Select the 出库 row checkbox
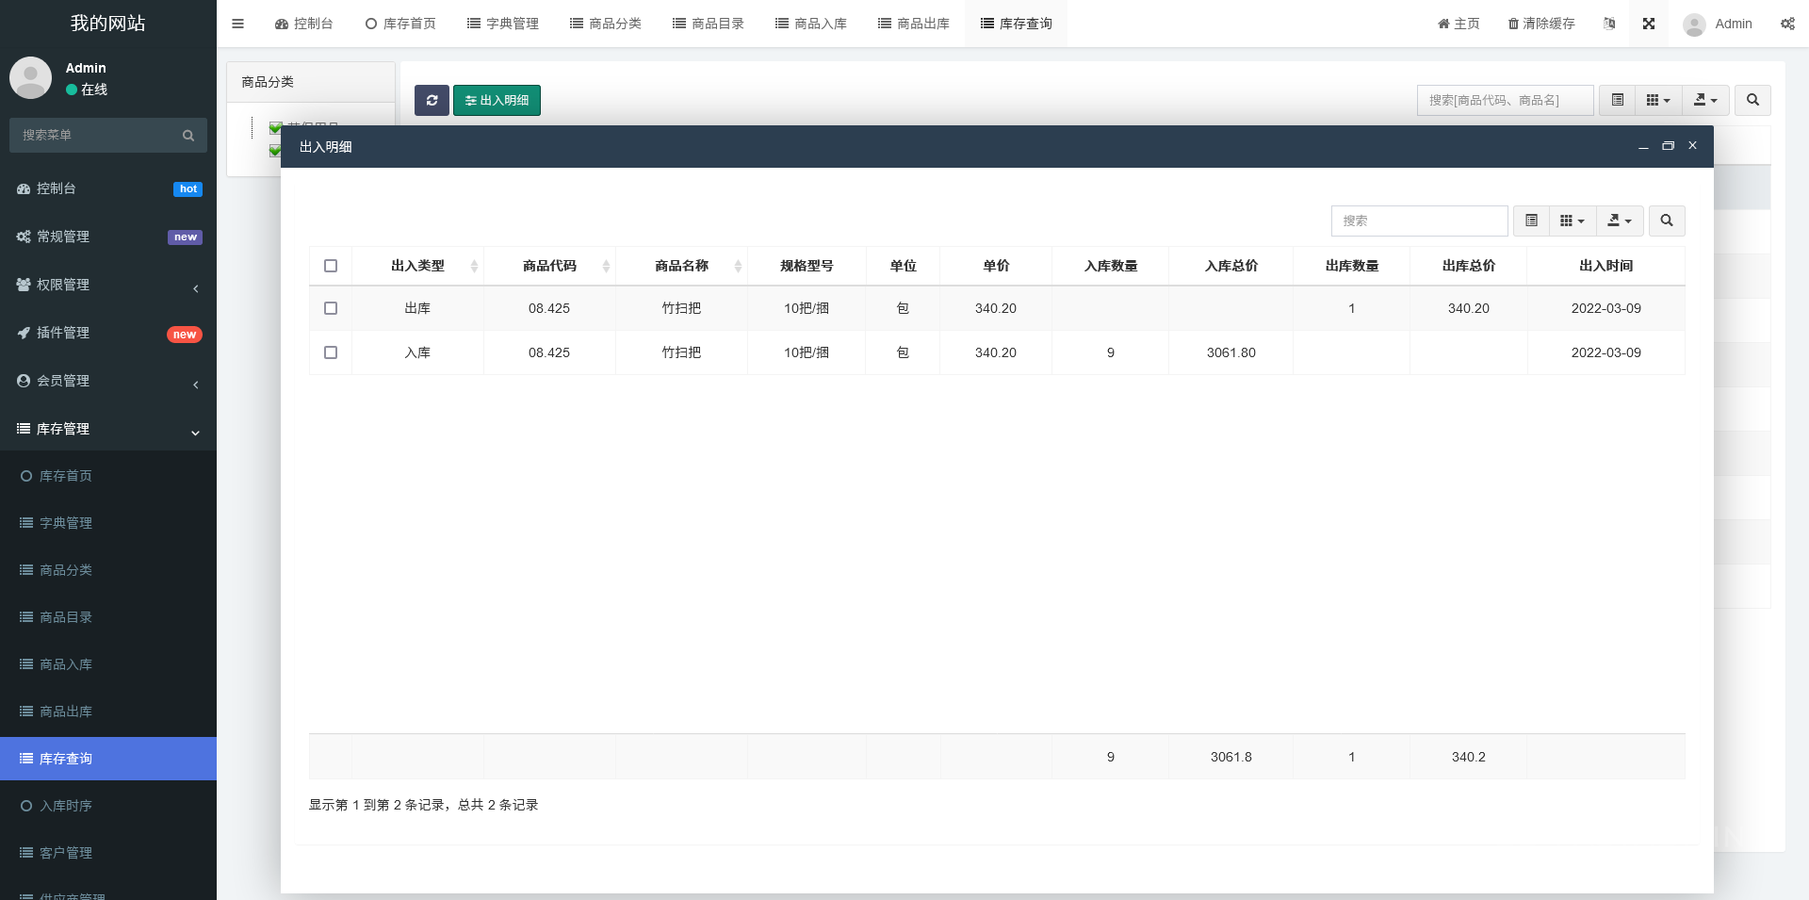The width and height of the screenshot is (1809, 900). click(x=331, y=309)
